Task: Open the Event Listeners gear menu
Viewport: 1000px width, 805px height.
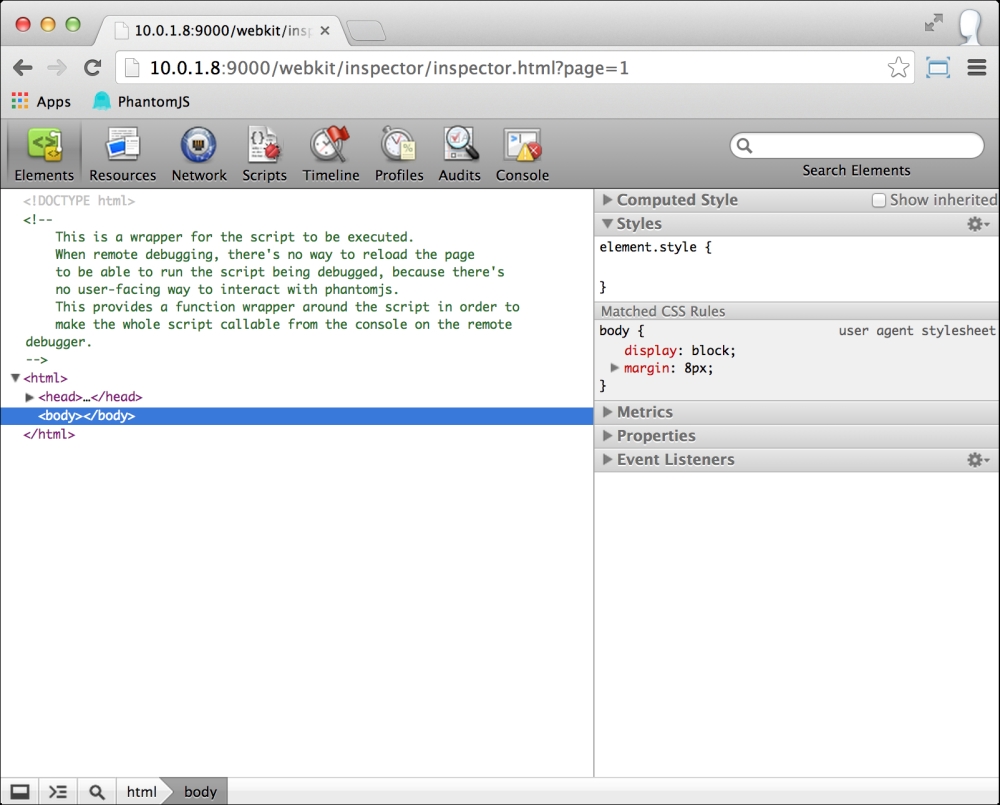Action: point(978,460)
